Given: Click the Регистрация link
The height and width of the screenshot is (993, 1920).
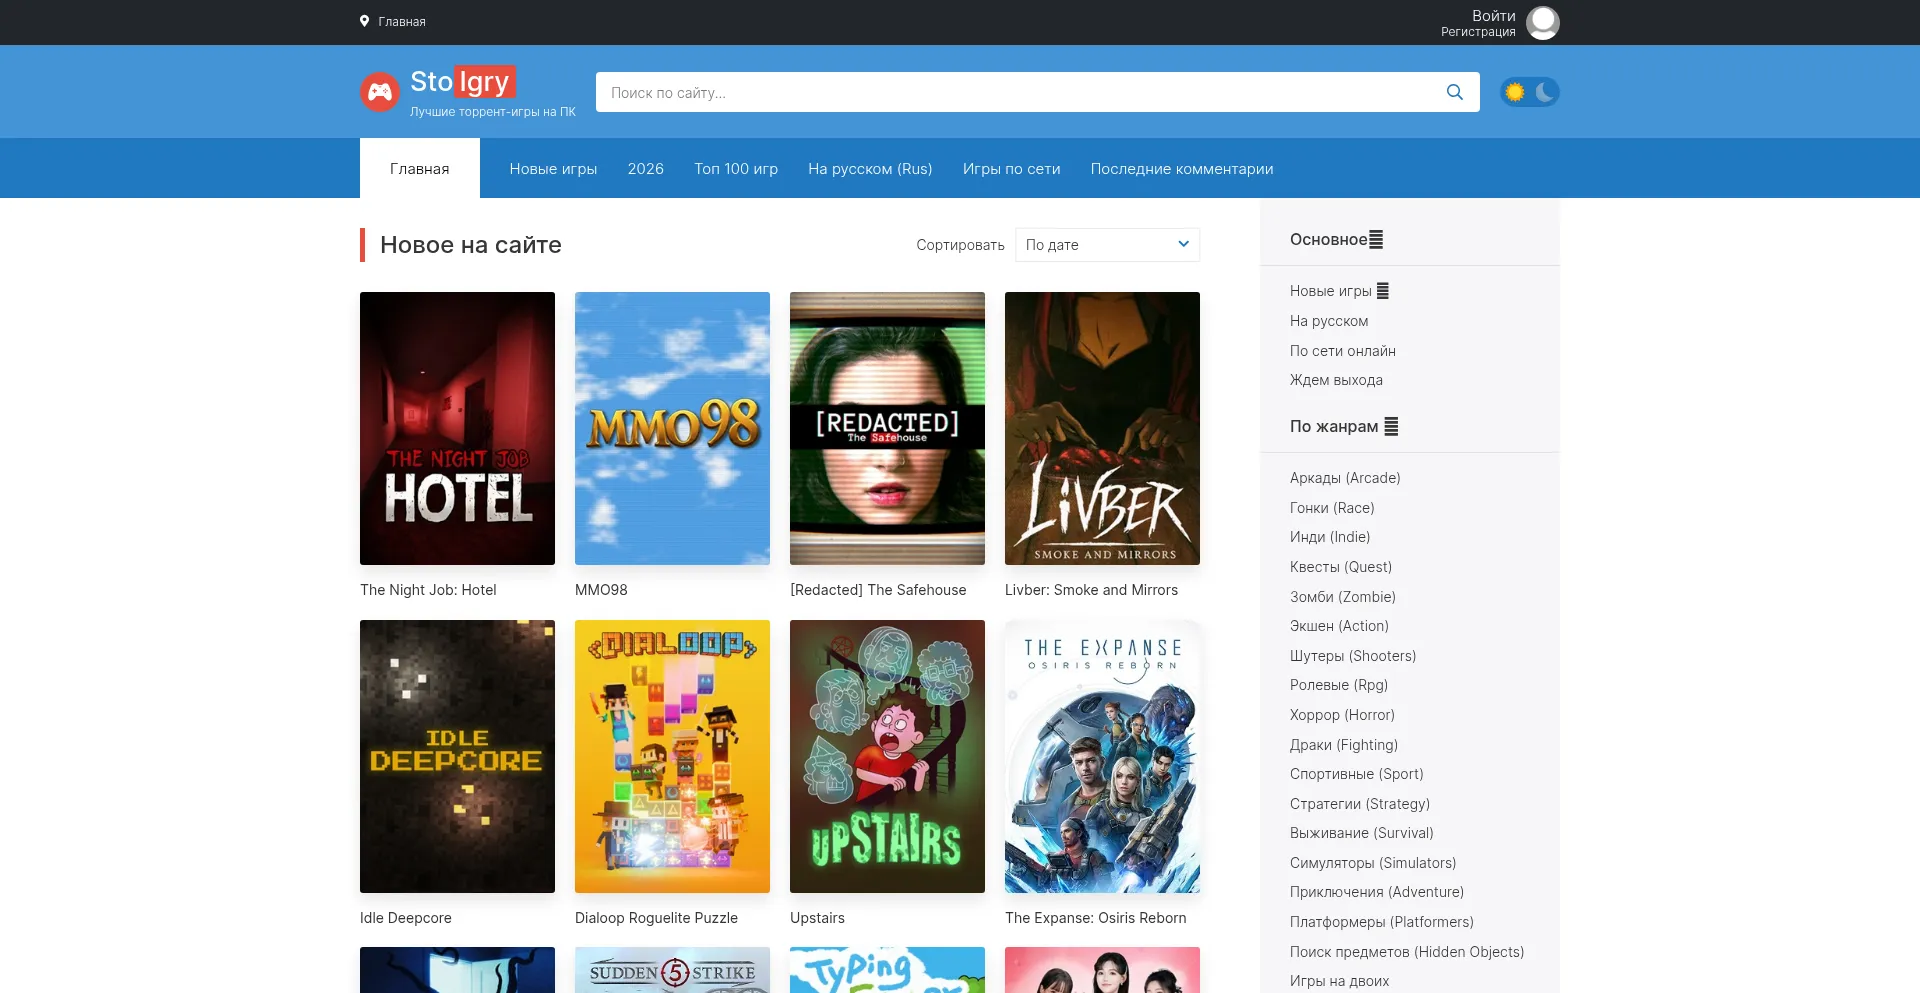Looking at the screenshot, I should point(1478,32).
